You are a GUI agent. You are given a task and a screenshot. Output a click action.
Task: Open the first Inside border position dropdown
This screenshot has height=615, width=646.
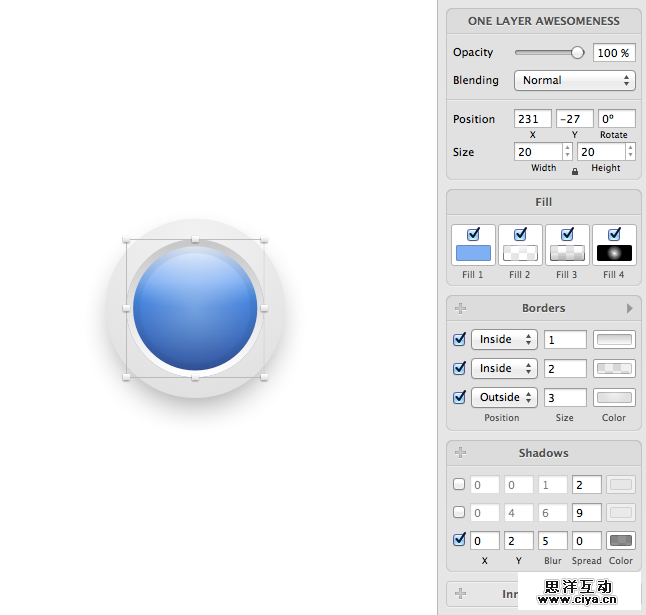coord(504,339)
